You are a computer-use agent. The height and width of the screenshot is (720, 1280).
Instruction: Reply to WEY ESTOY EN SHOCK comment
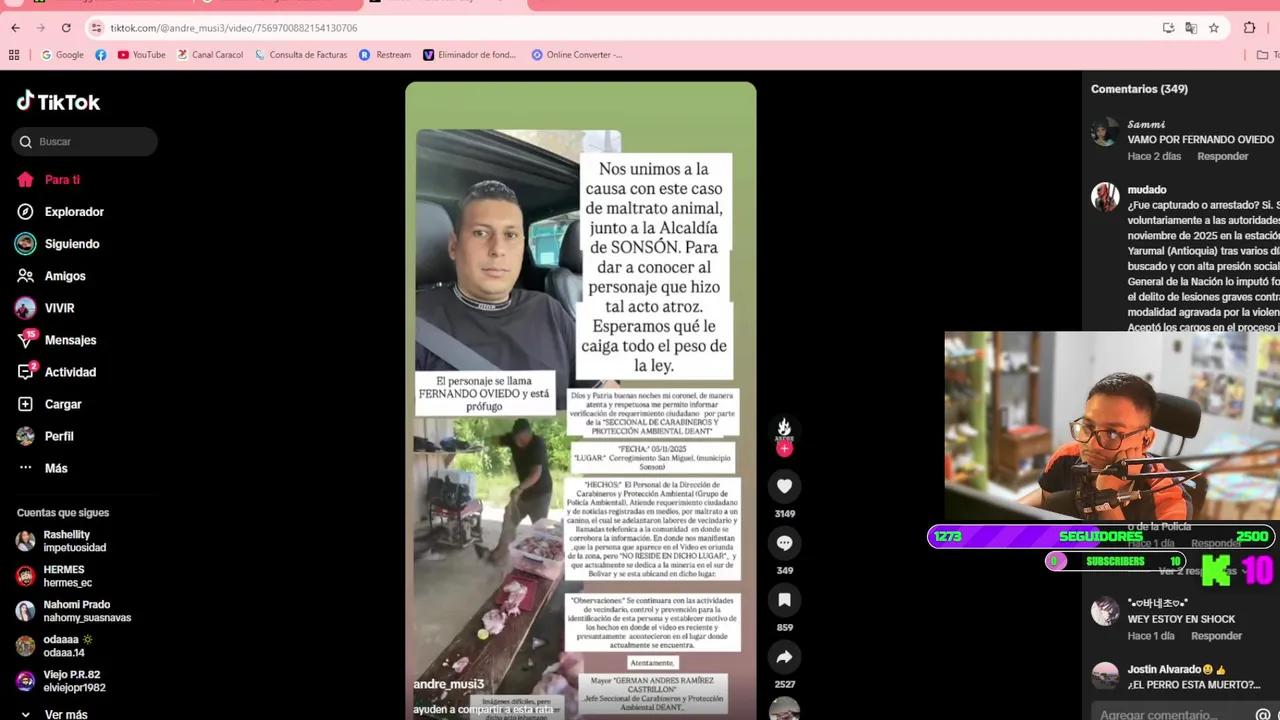(x=1216, y=636)
